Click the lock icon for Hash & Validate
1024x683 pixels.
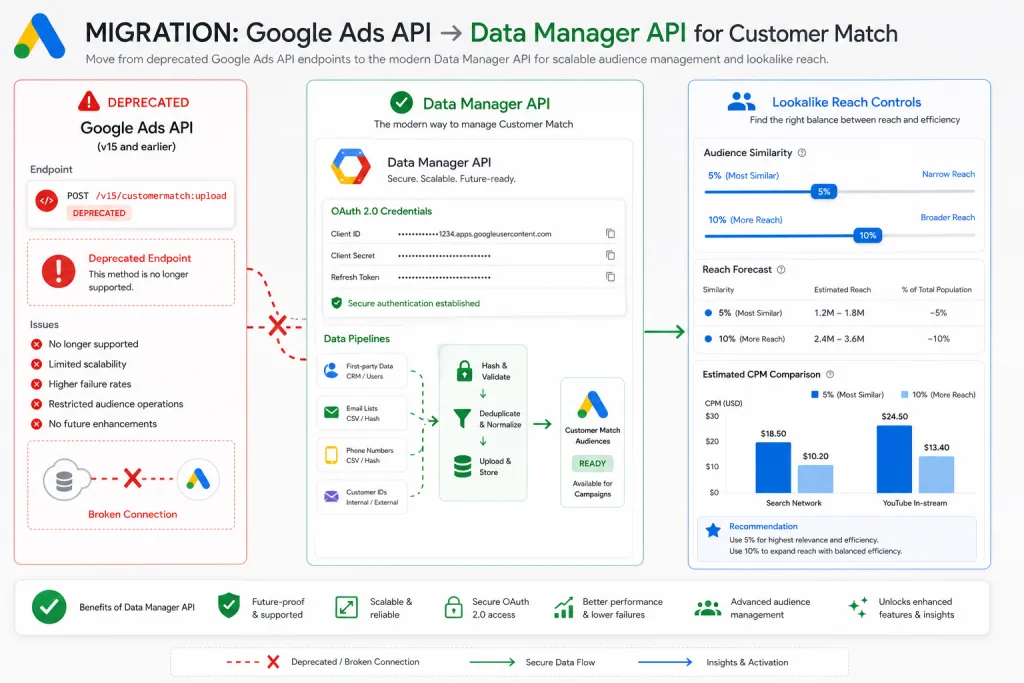[464, 371]
